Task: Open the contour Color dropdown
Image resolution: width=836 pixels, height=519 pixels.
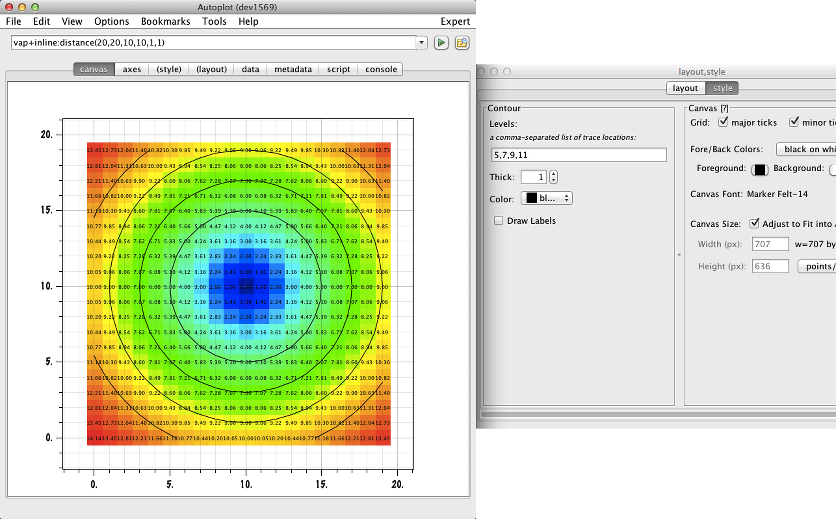Action: pos(547,198)
